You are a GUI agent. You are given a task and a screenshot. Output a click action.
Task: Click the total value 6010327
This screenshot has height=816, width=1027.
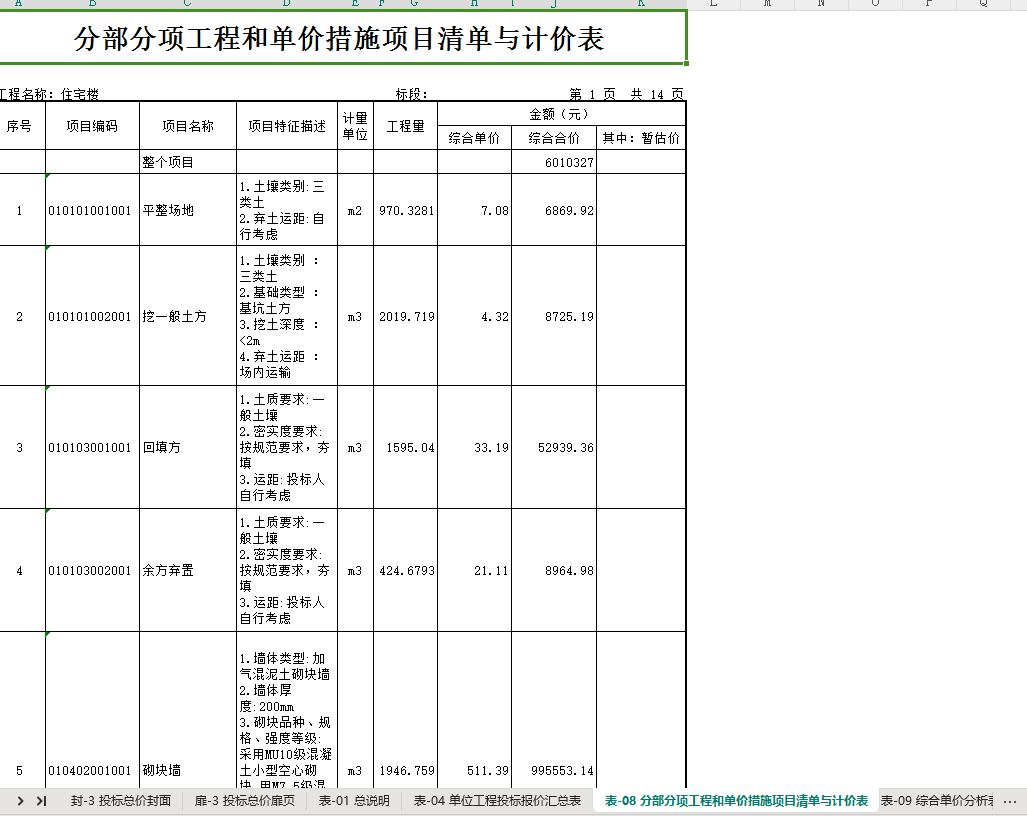coord(554,162)
